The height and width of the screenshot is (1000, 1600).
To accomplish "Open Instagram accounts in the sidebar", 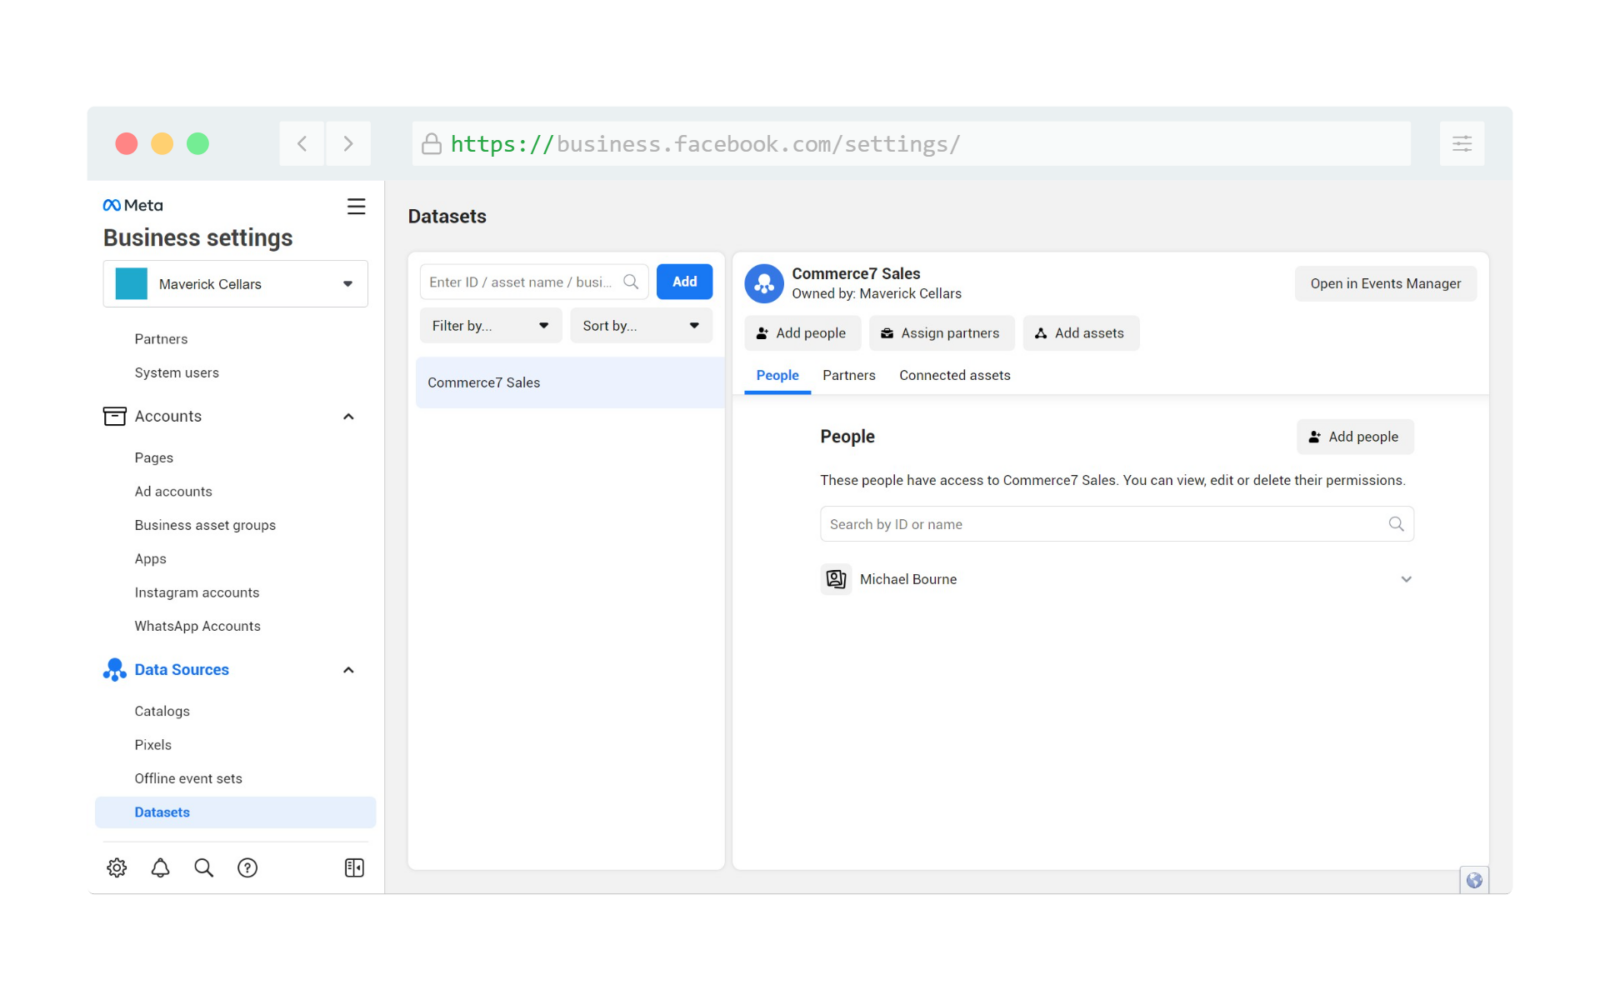I will pos(197,593).
